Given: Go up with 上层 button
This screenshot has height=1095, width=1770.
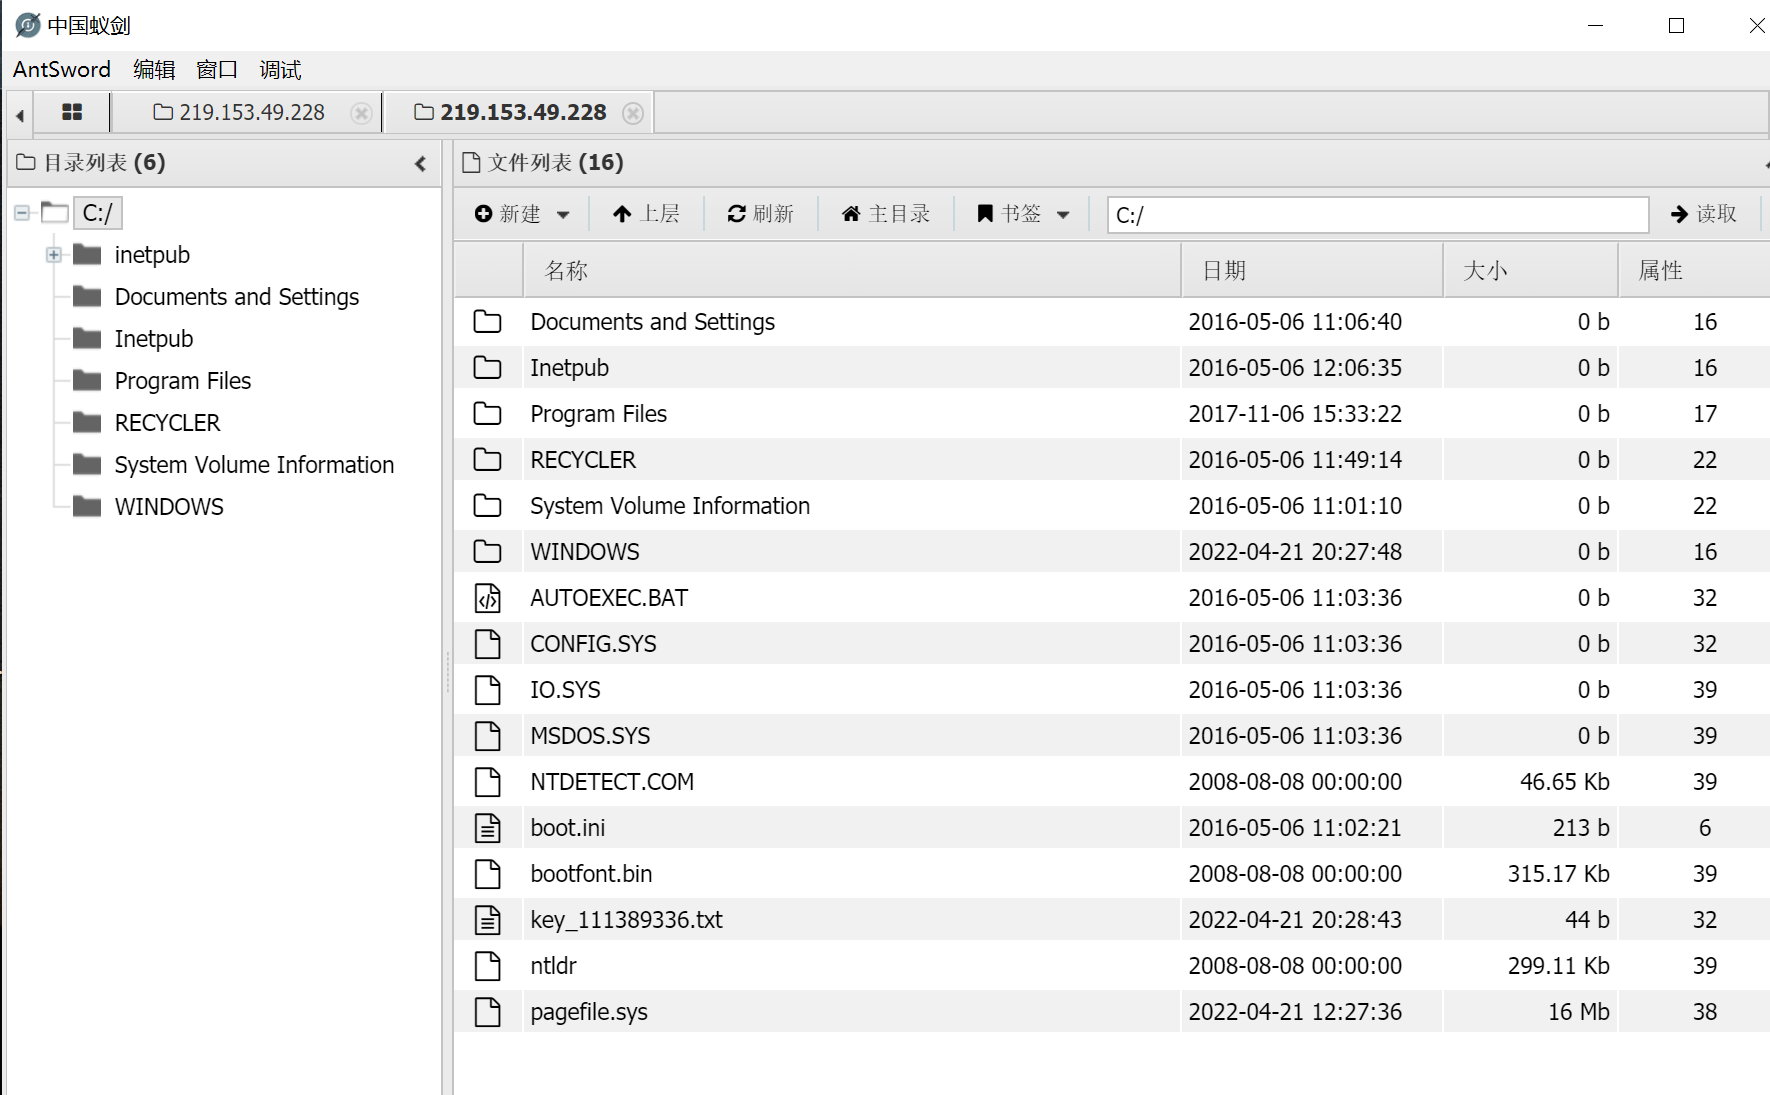Looking at the screenshot, I should (x=646, y=214).
